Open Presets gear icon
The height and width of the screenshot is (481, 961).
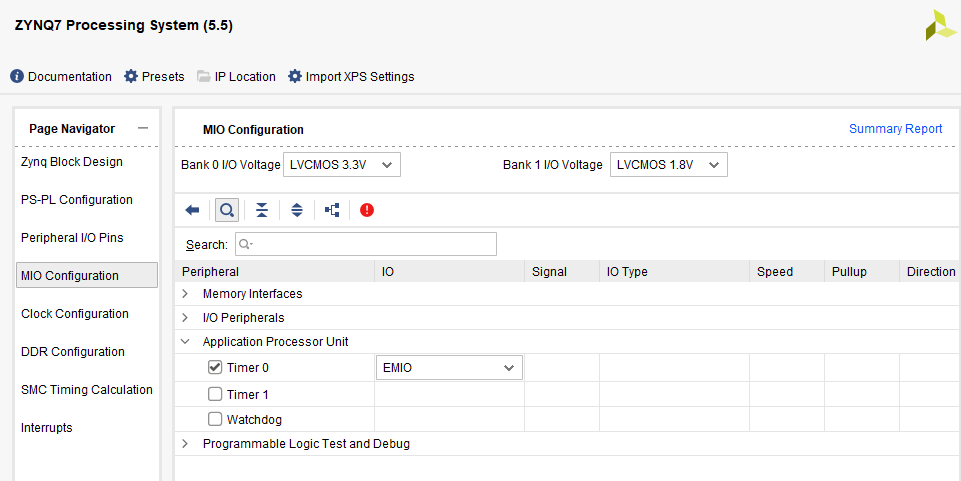coord(131,77)
